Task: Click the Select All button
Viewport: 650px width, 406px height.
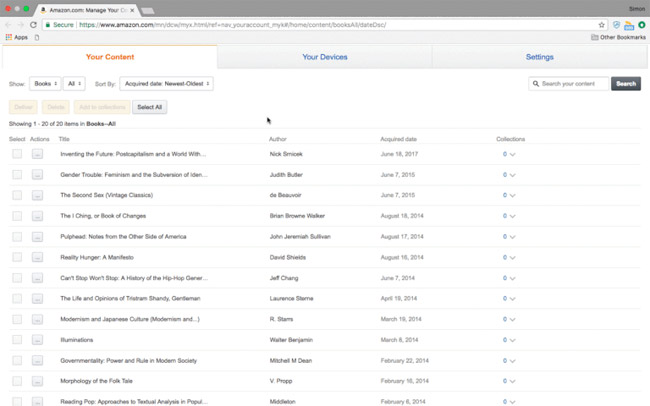Action: (x=150, y=107)
